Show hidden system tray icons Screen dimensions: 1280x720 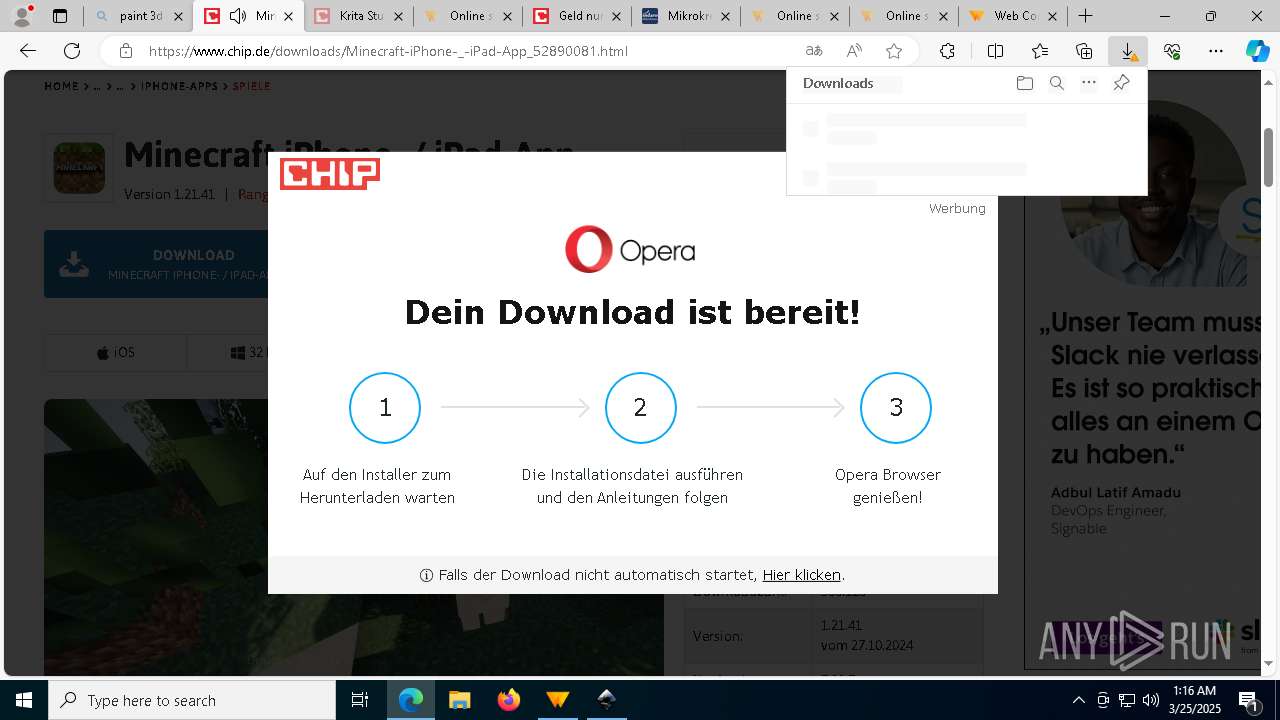1078,700
